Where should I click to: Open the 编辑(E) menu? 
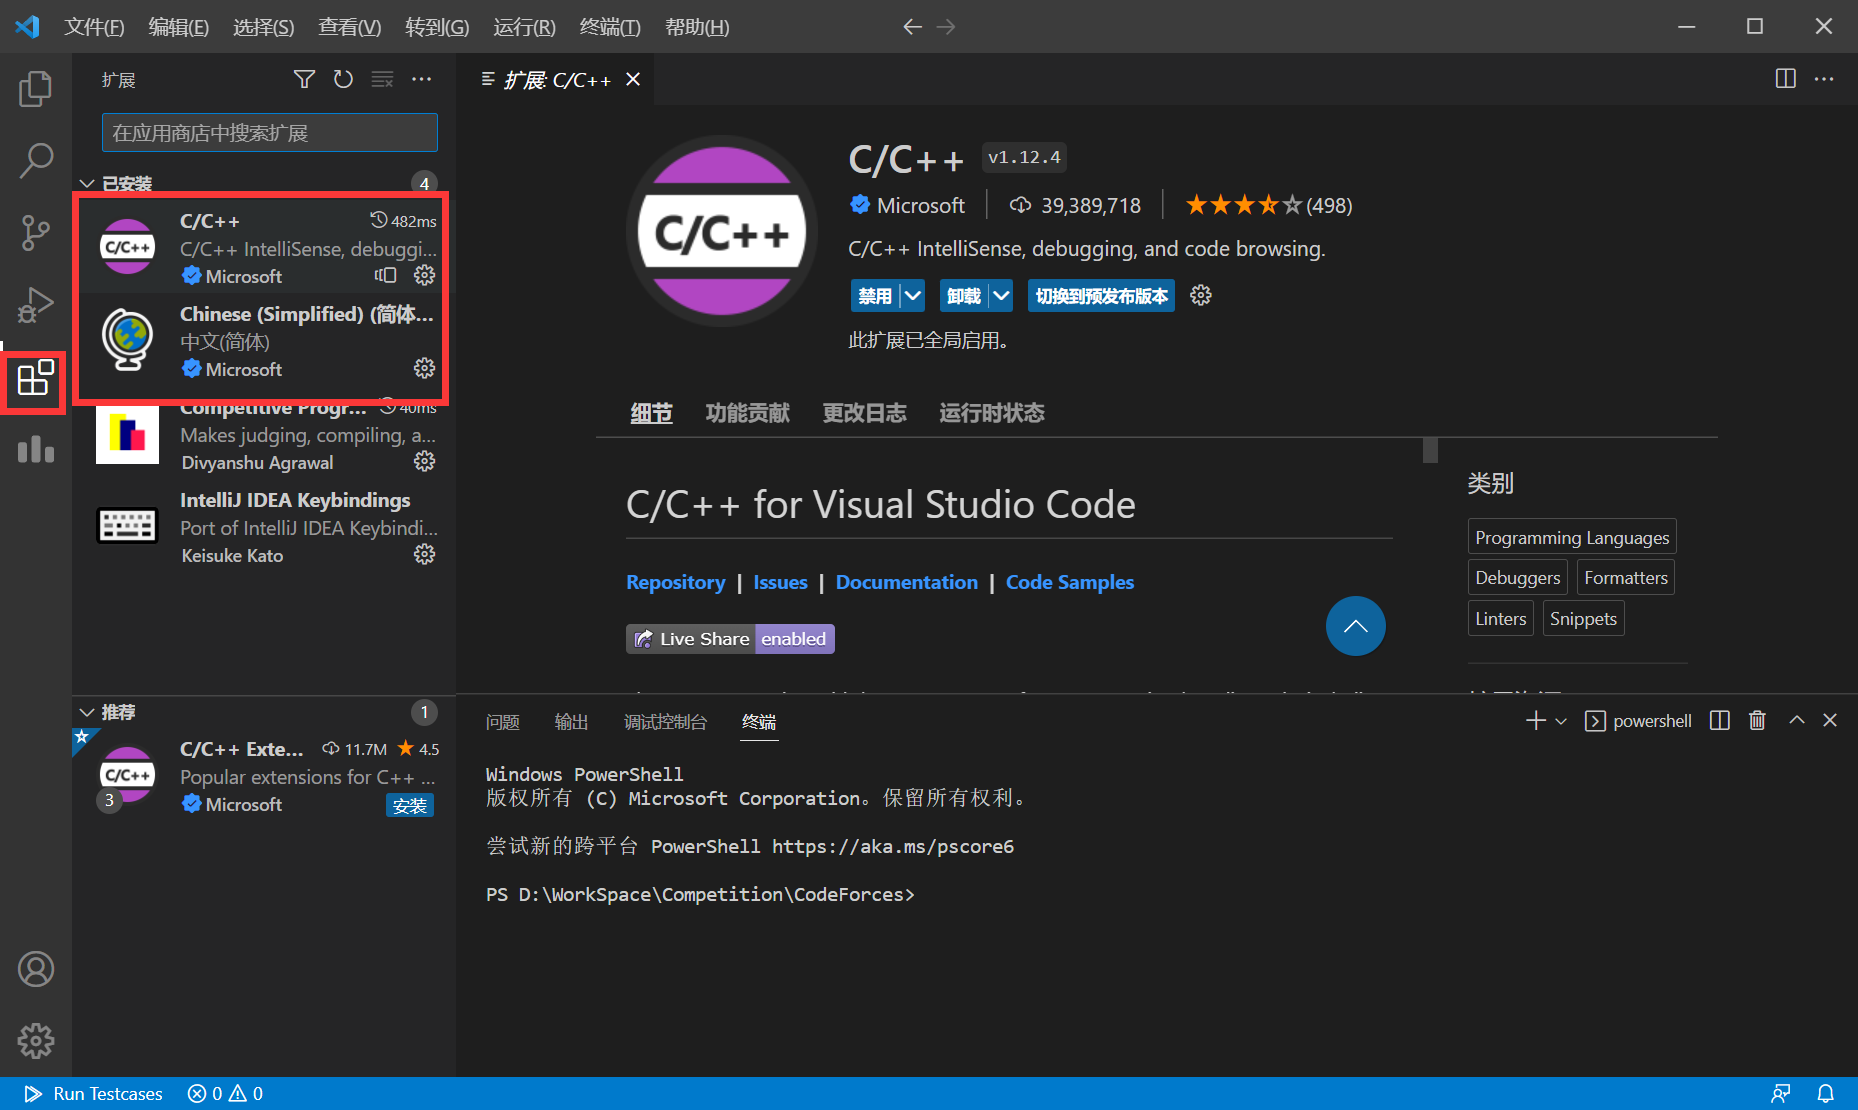click(179, 27)
